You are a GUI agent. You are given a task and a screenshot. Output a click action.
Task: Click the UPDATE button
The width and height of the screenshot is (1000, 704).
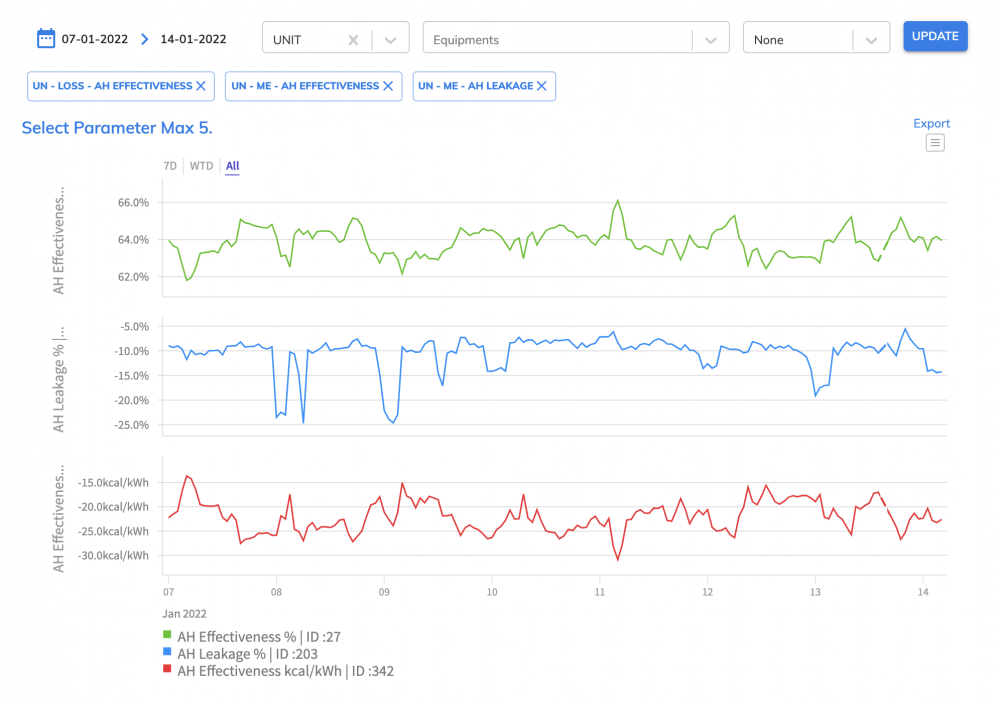(x=935, y=36)
